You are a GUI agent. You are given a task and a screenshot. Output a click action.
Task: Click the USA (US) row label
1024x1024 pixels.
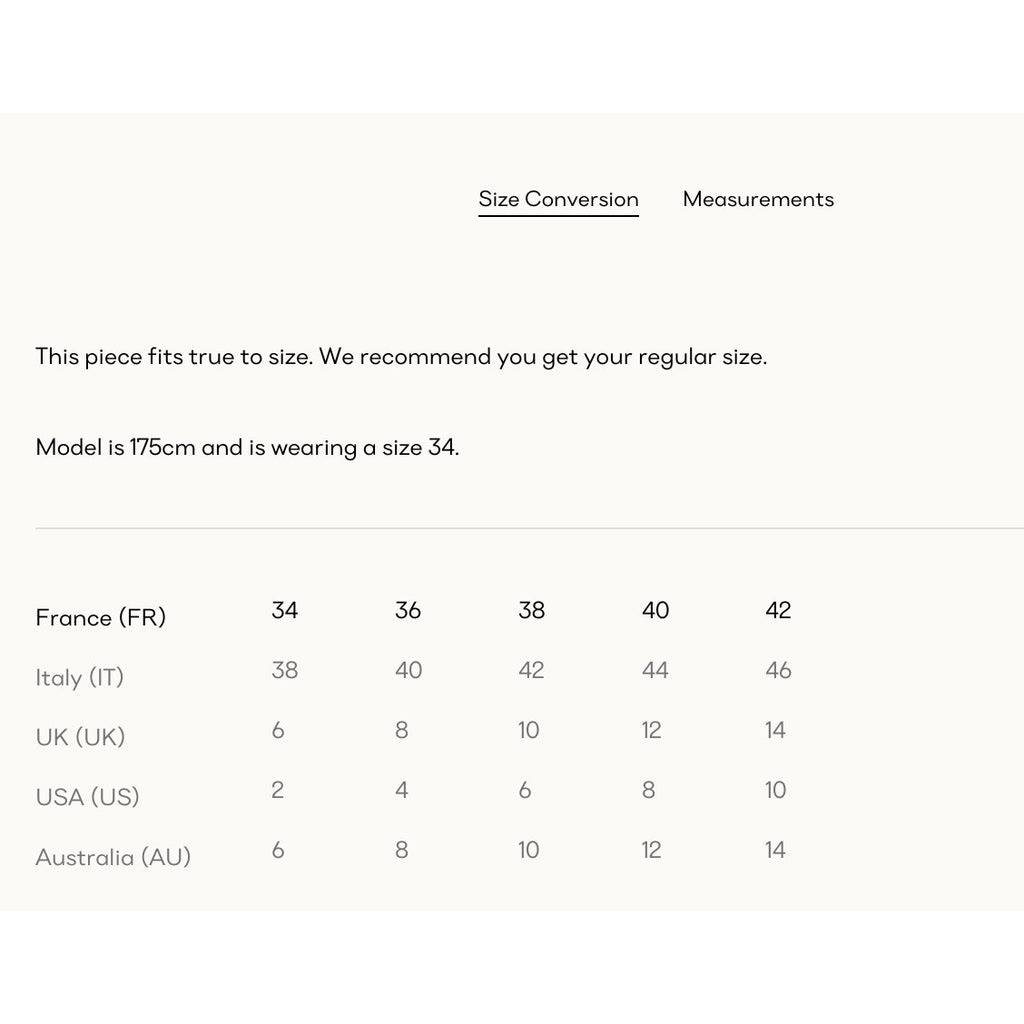[x=88, y=797]
